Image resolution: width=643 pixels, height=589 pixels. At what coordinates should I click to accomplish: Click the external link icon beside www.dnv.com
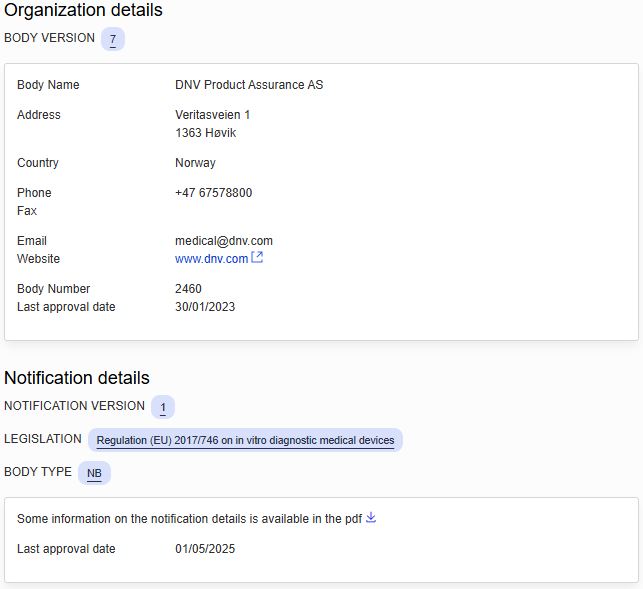(257, 257)
